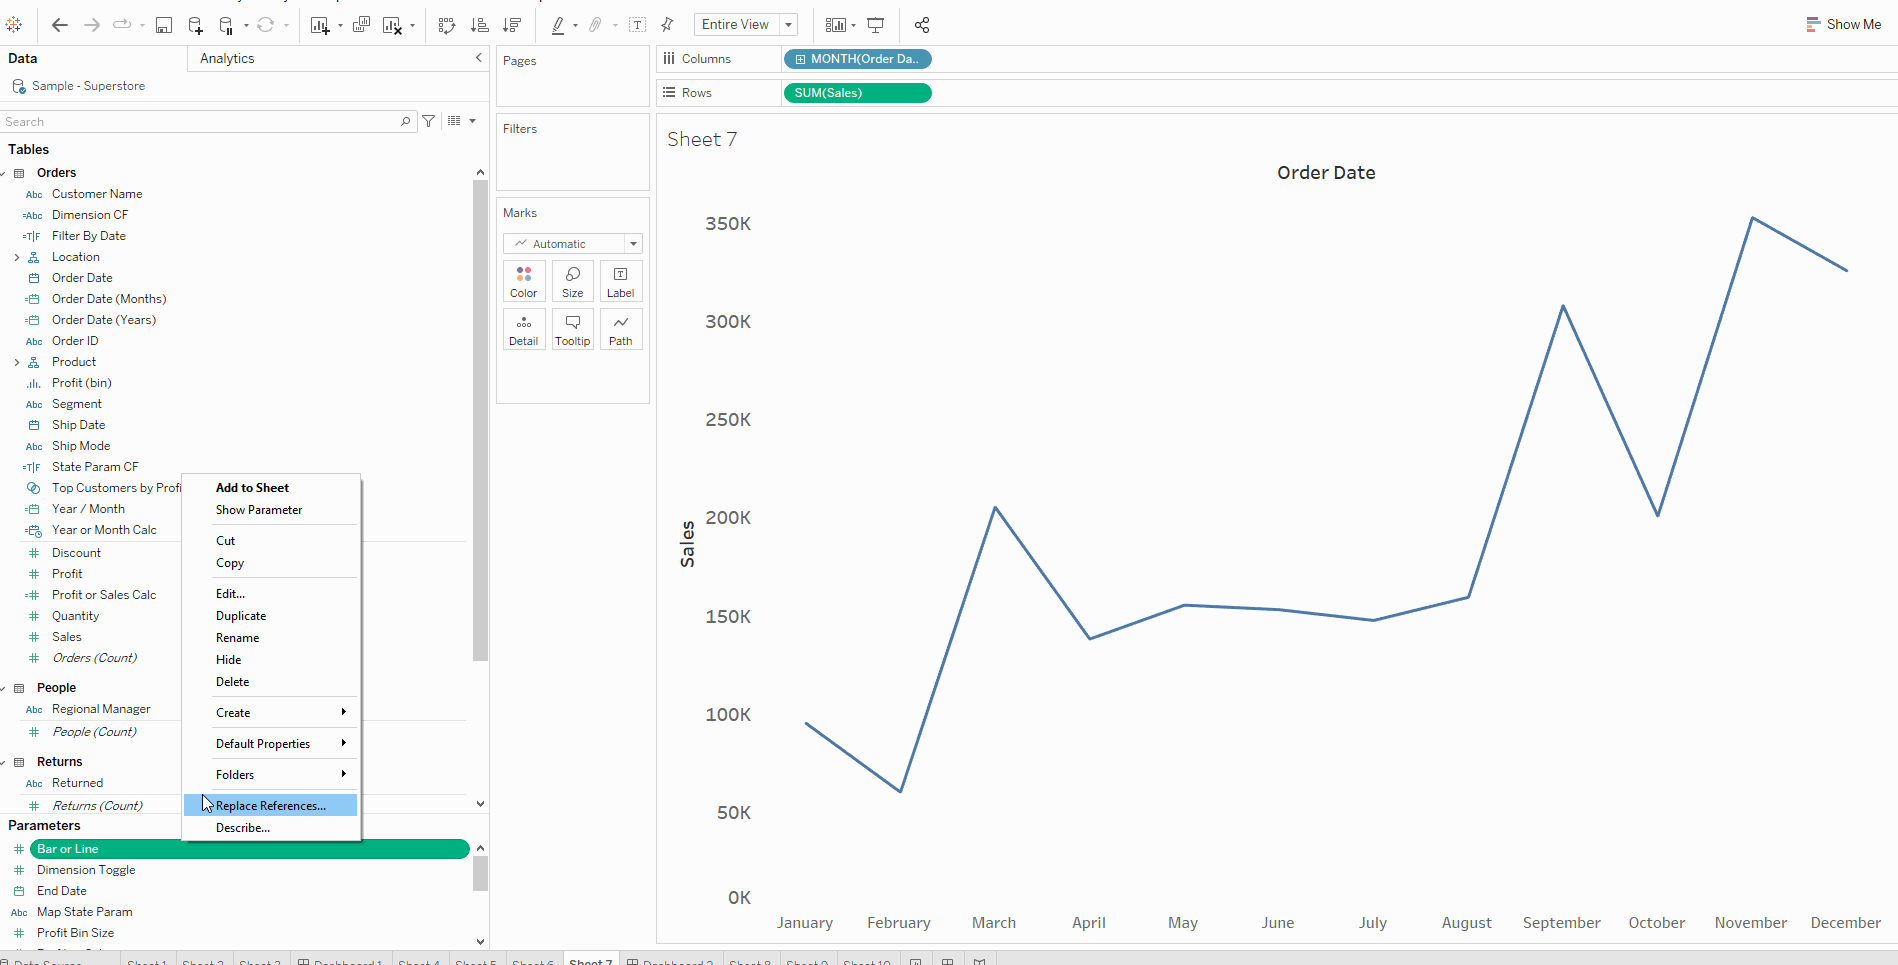
Task: Select the Bar or Line parameter
Action: [x=249, y=849]
